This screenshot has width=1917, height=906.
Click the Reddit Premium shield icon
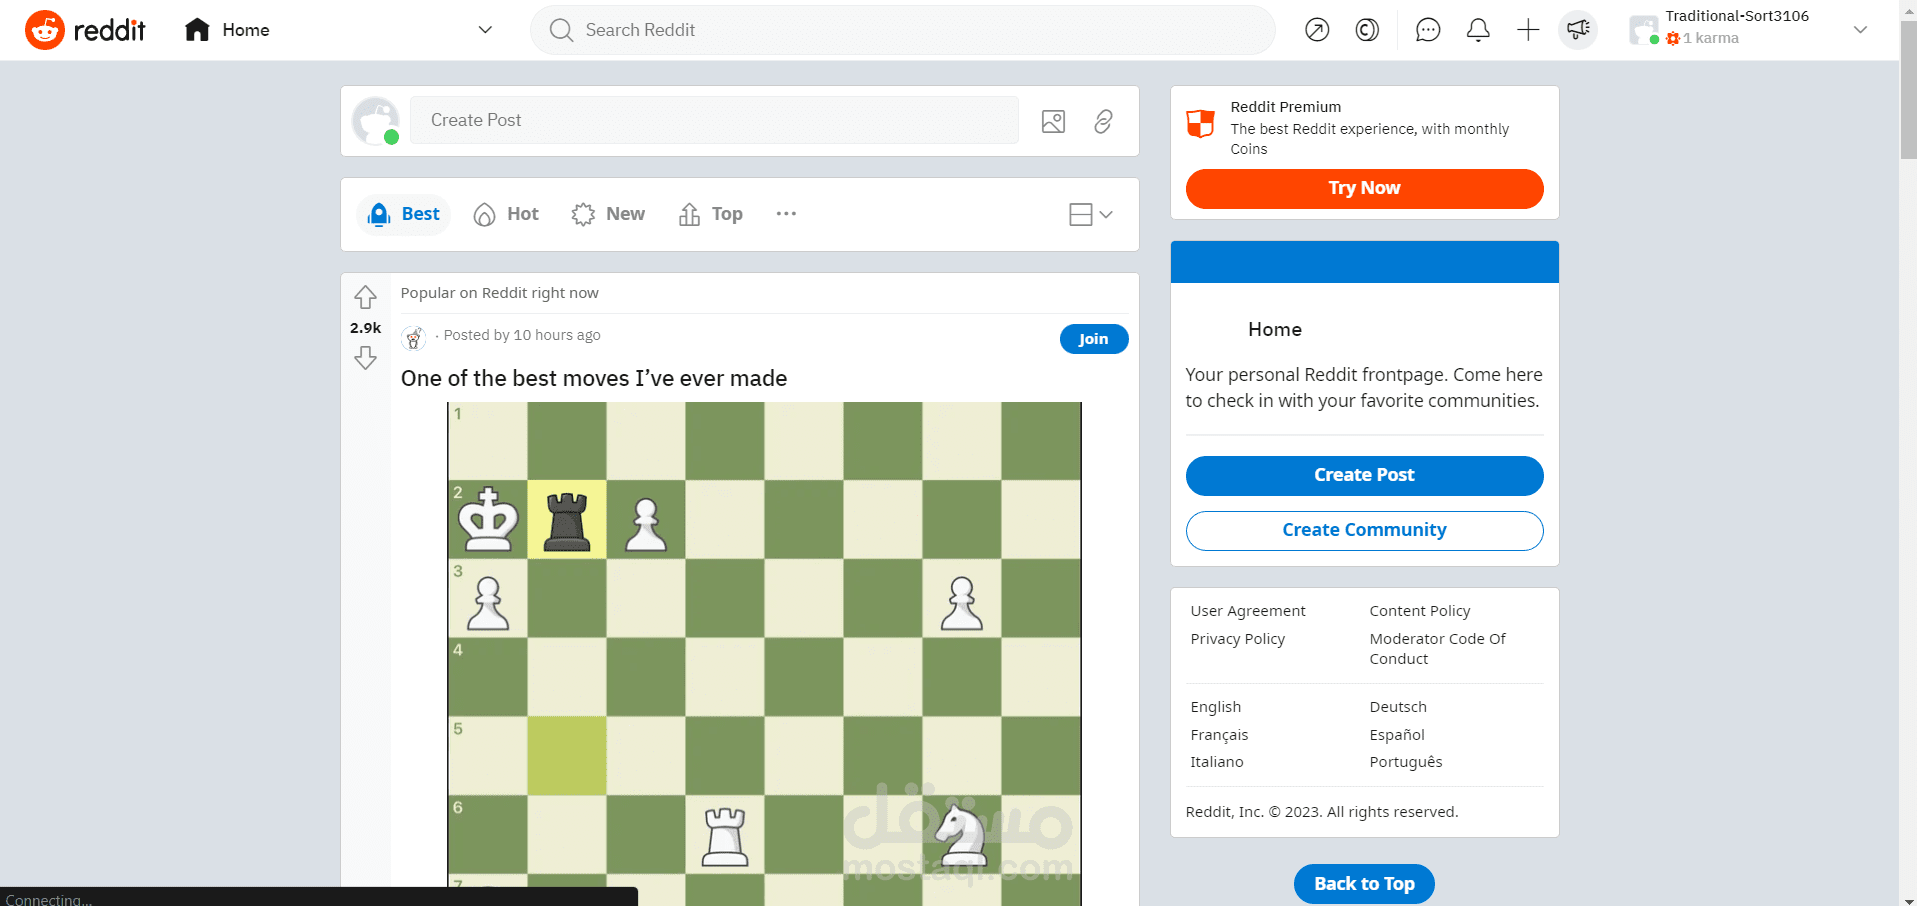(x=1200, y=124)
